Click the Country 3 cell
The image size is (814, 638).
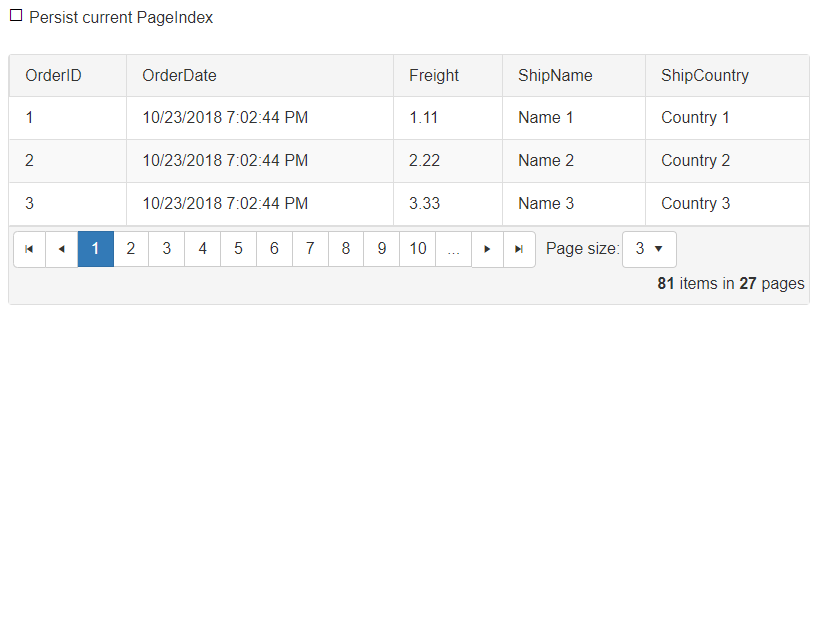tap(727, 204)
